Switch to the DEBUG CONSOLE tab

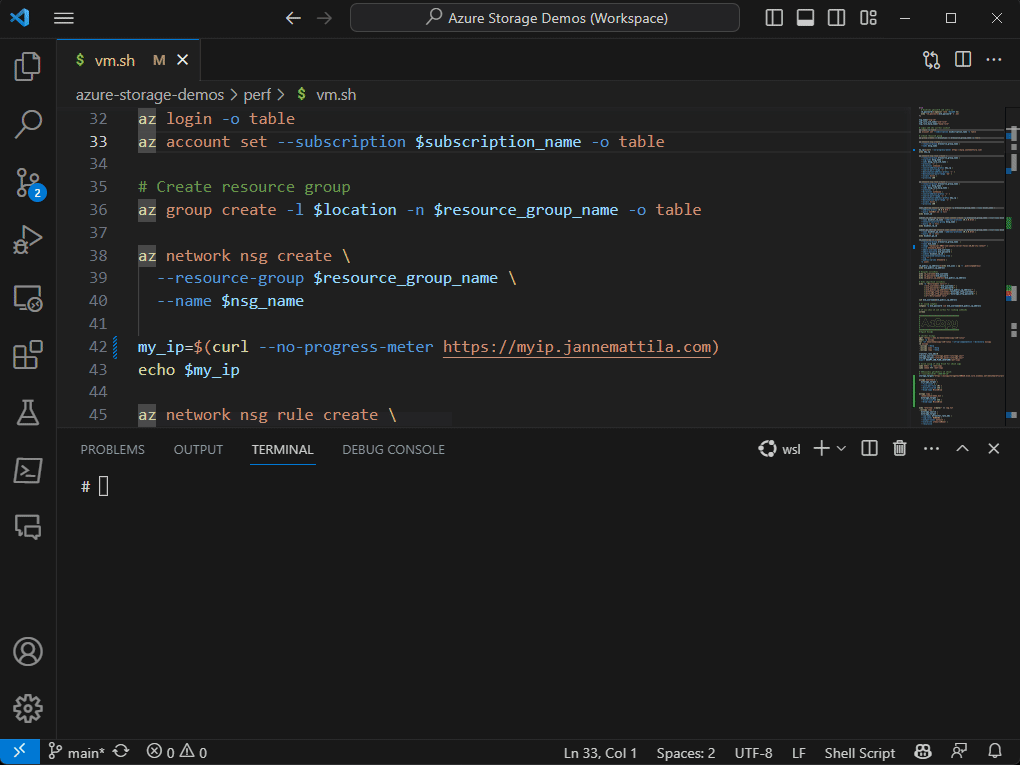[393, 449]
